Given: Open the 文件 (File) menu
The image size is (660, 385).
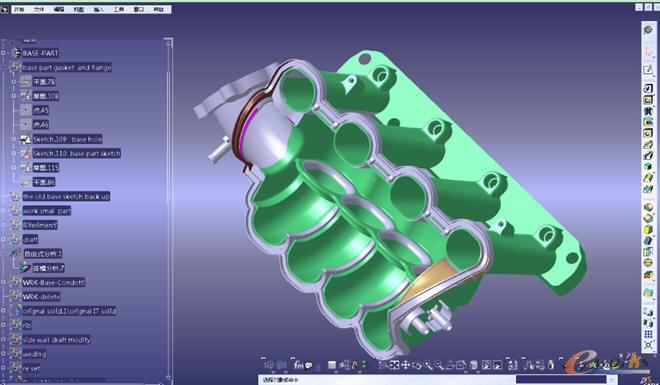Looking at the screenshot, I should [x=39, y=9].
